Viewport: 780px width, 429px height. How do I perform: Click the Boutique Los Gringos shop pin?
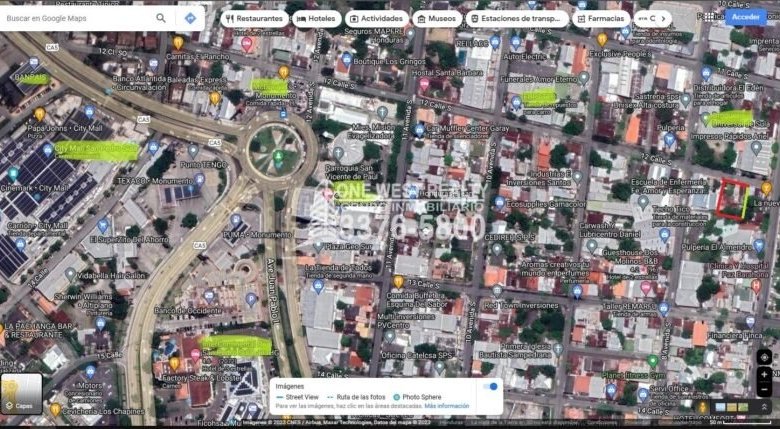[347, 59]
